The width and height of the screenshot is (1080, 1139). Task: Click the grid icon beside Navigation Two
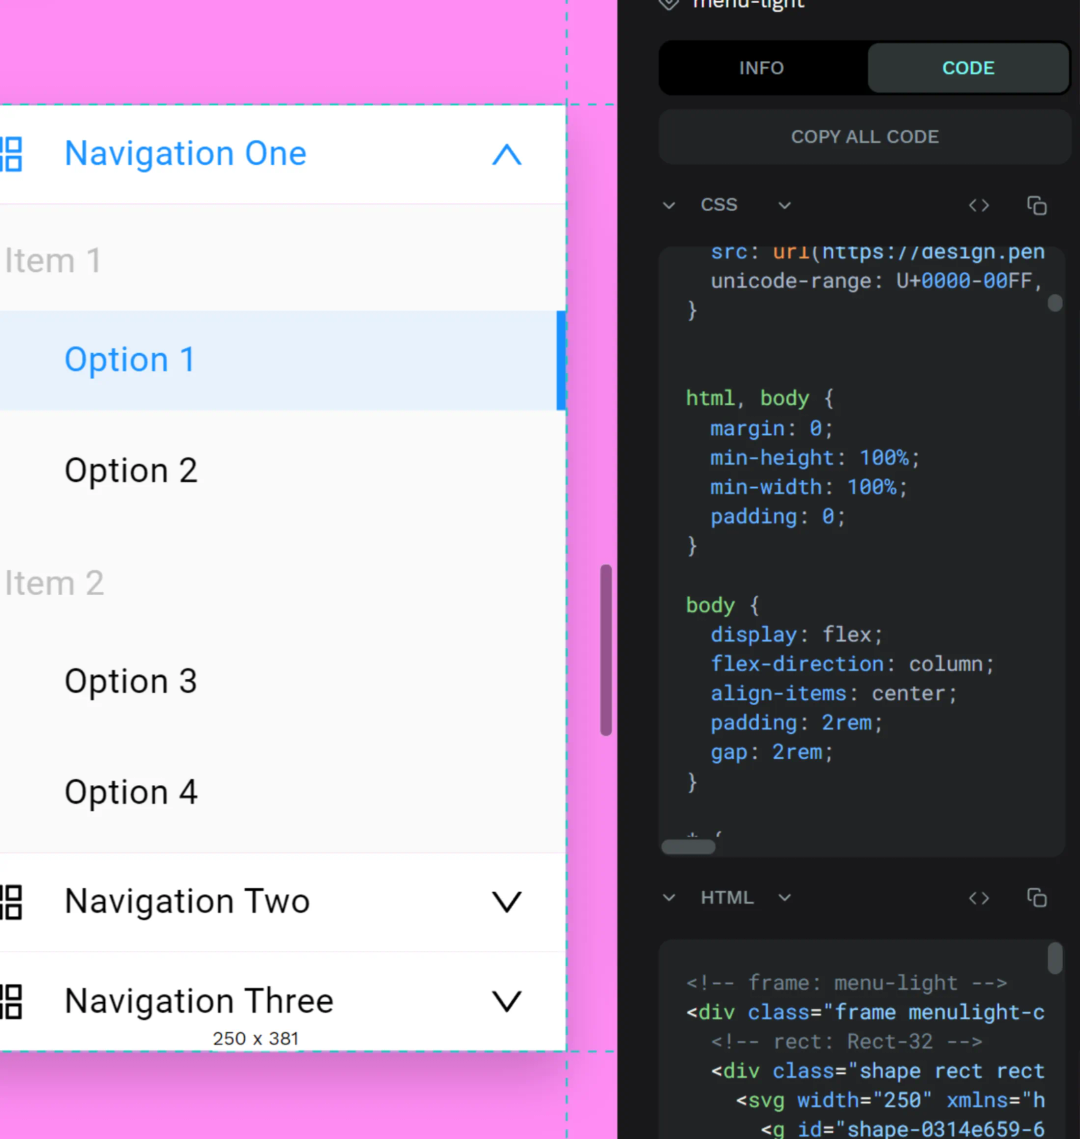[x=11, y=902]
